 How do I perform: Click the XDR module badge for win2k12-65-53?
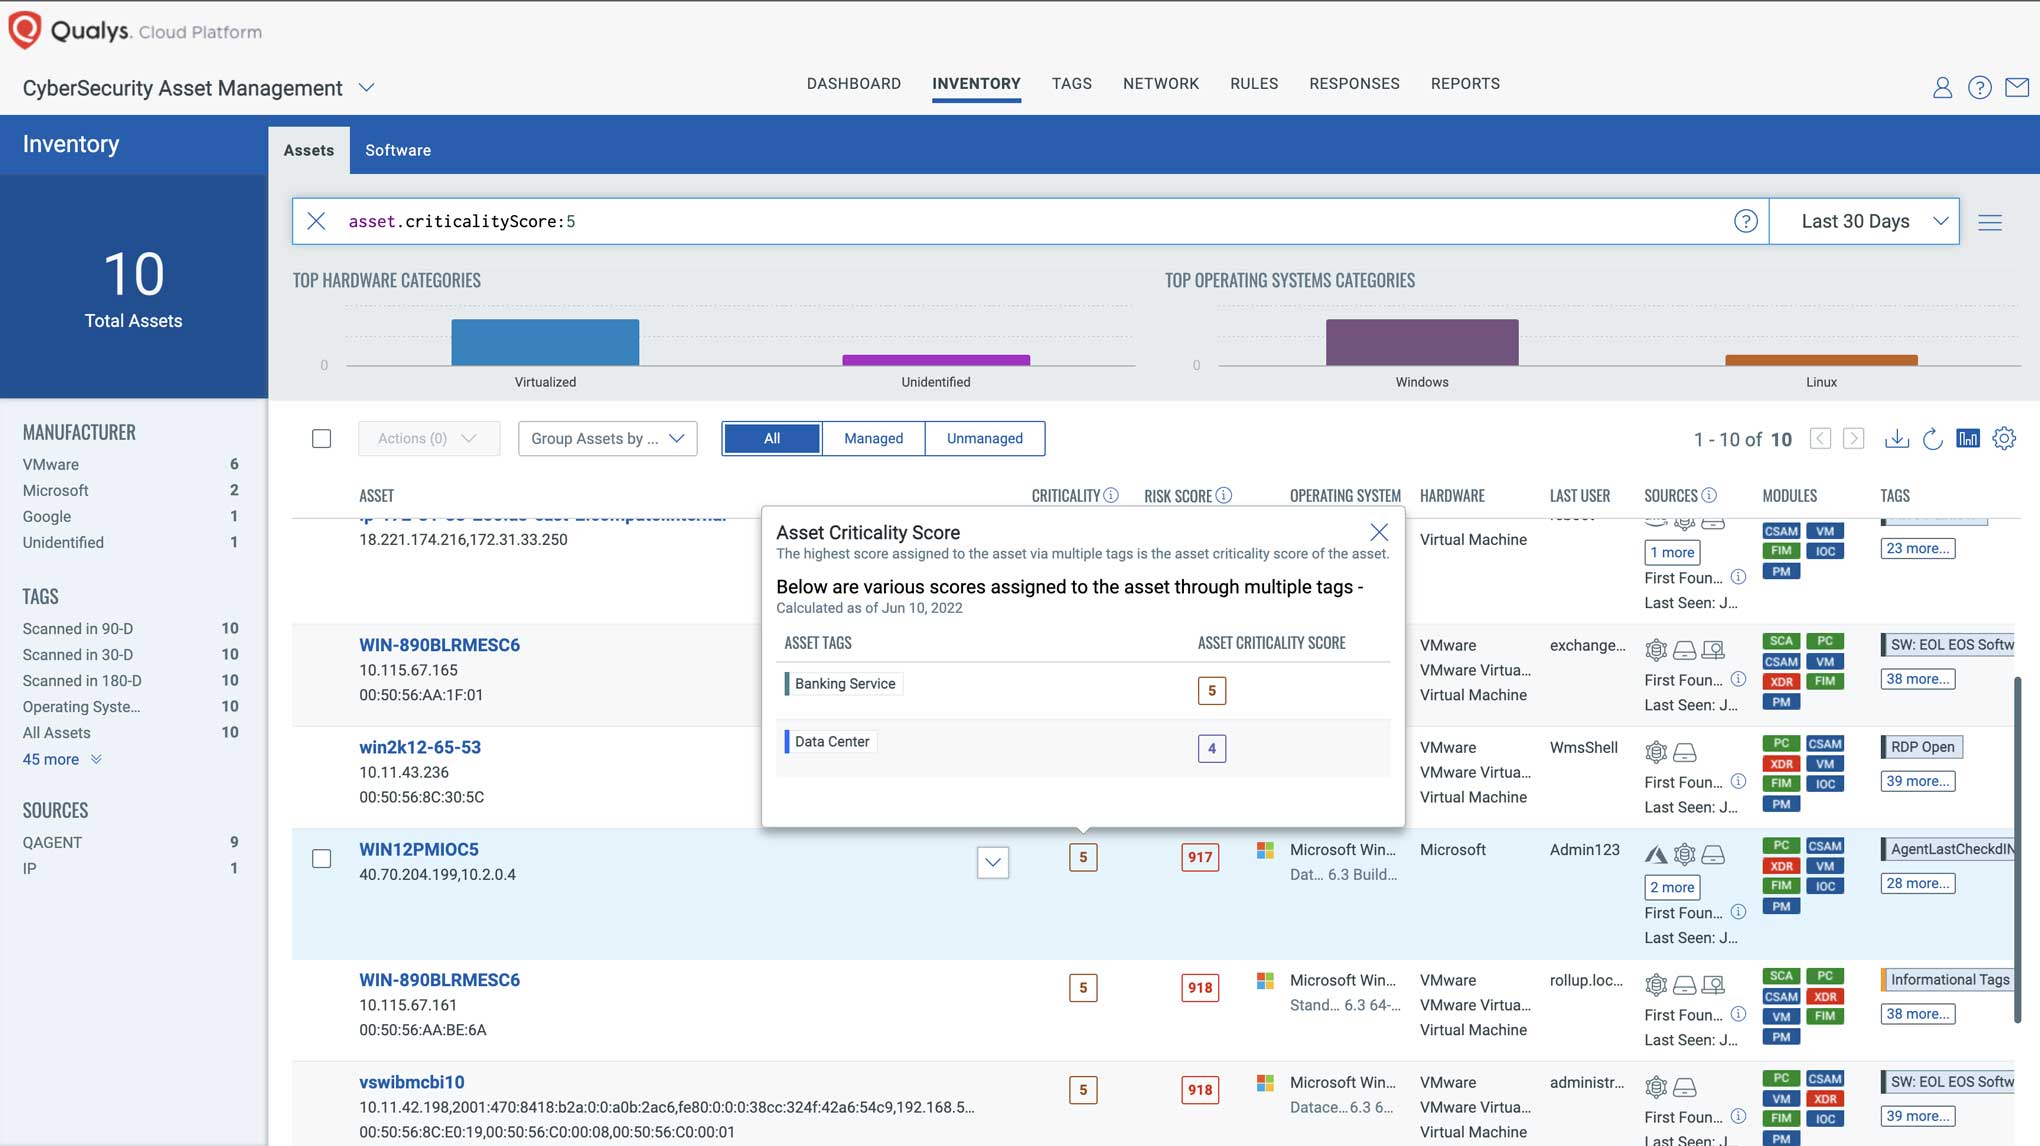(1780, 764)
